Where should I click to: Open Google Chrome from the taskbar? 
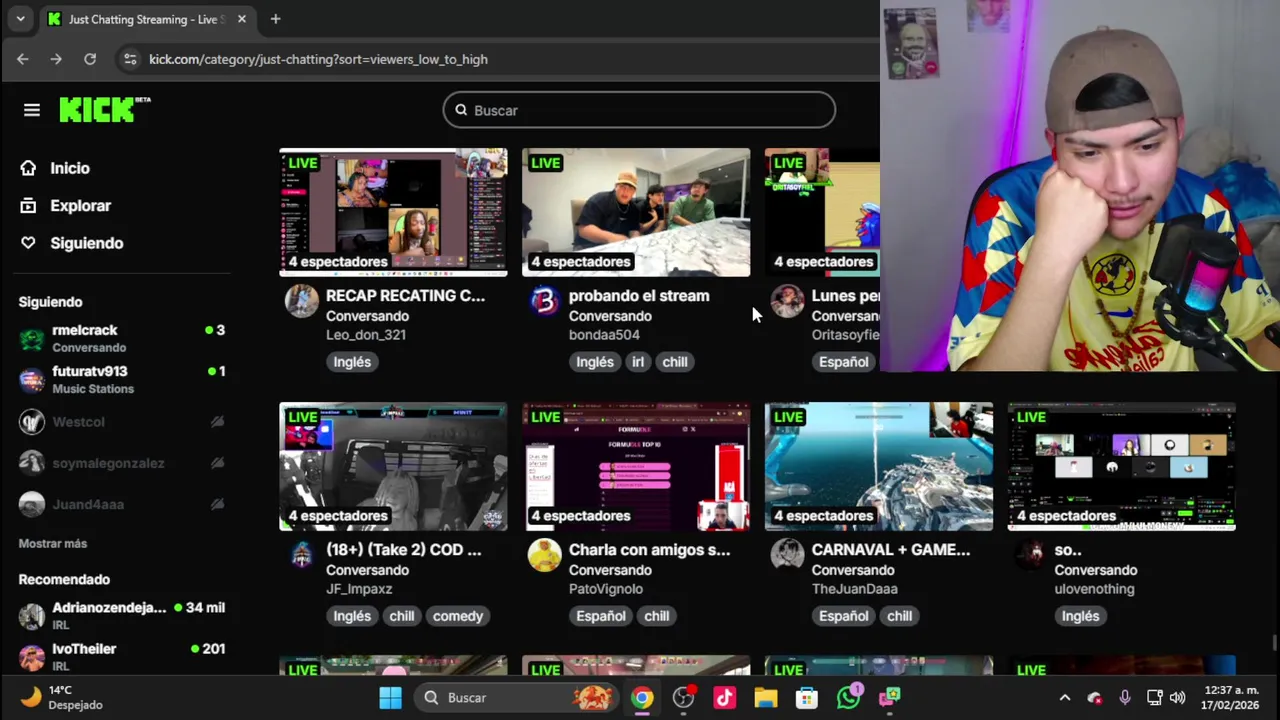(x=642, y=697)
